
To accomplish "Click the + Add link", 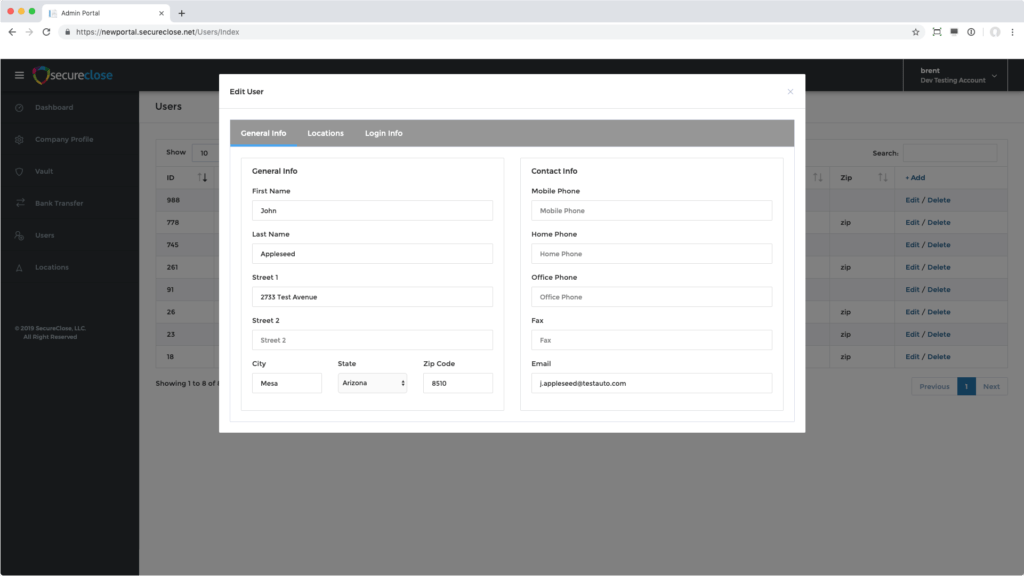I will pyautogui.click(x=915, y=177).
